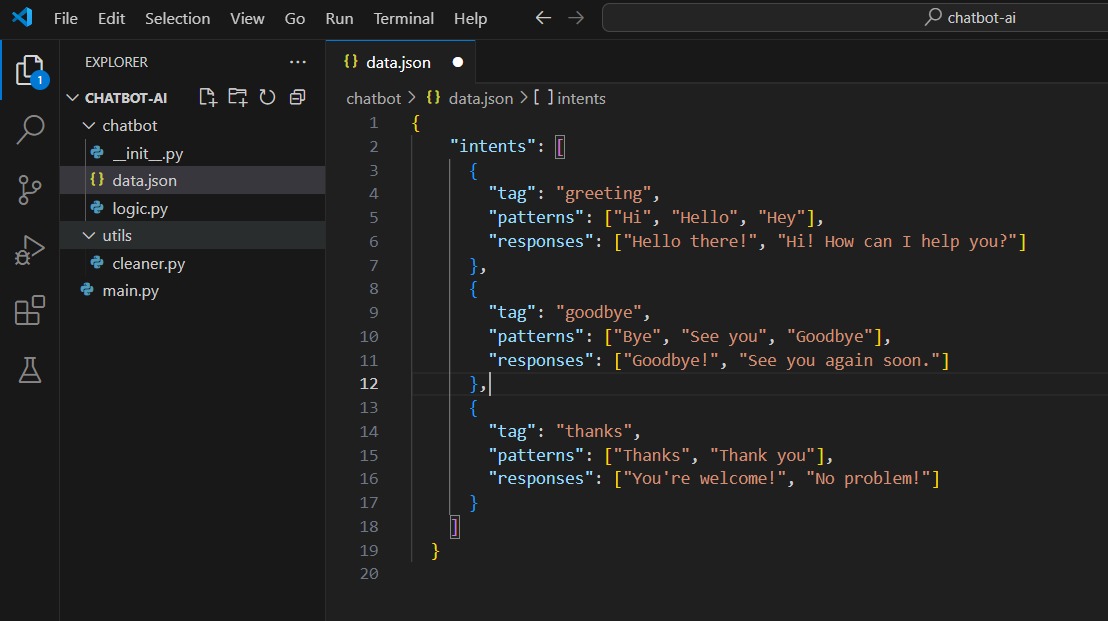Select data.json in the file tree

(145, 180)
